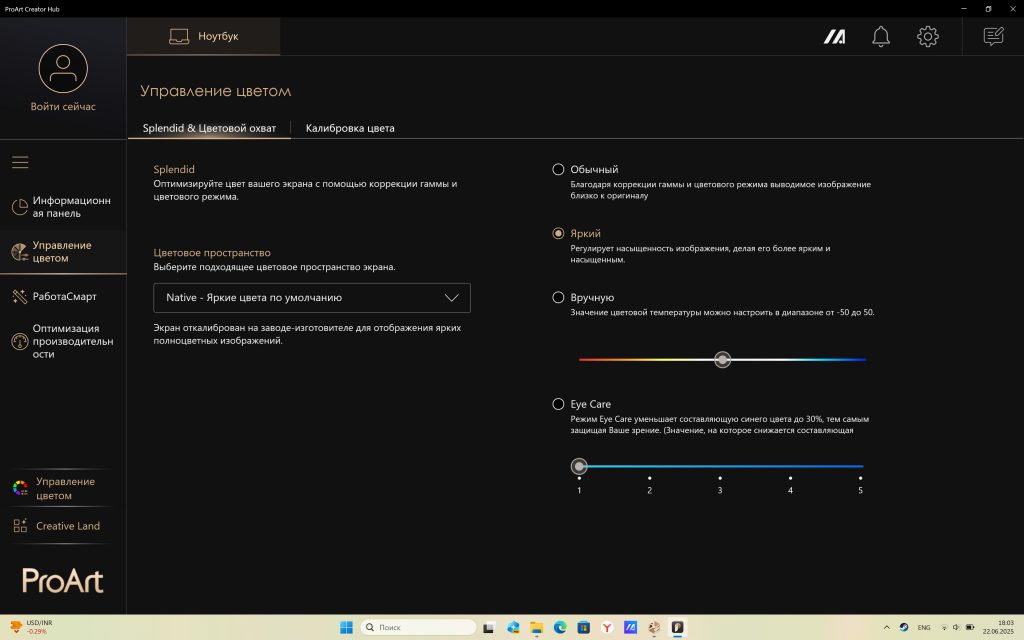Expand the Native color space dropdown
This screenshot has width=1024, height=640.
click(312, 298)
